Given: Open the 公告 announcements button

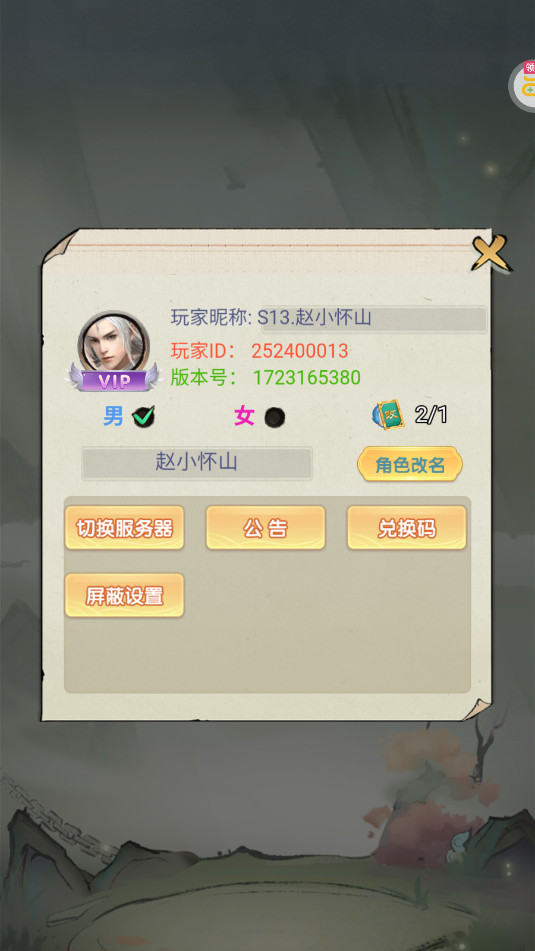Looking at the screenshot, I should 266,528.
